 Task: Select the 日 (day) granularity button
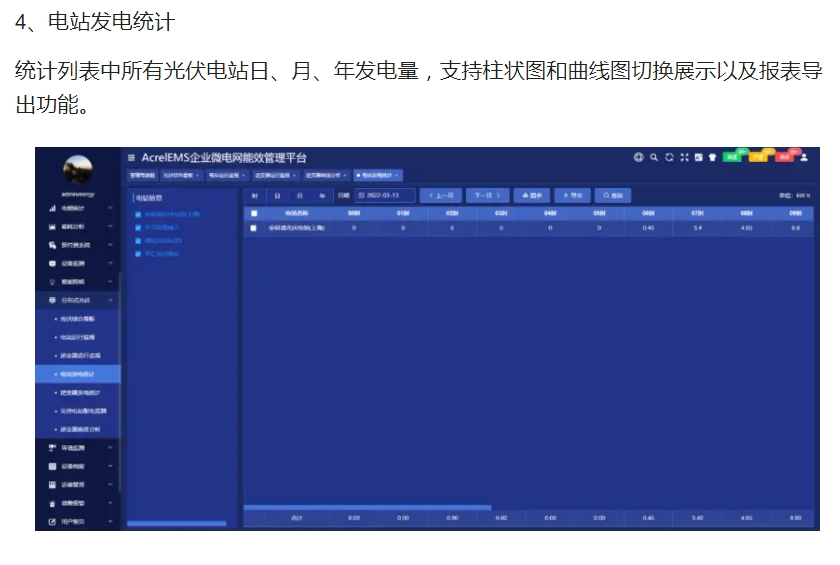point(278,195)
